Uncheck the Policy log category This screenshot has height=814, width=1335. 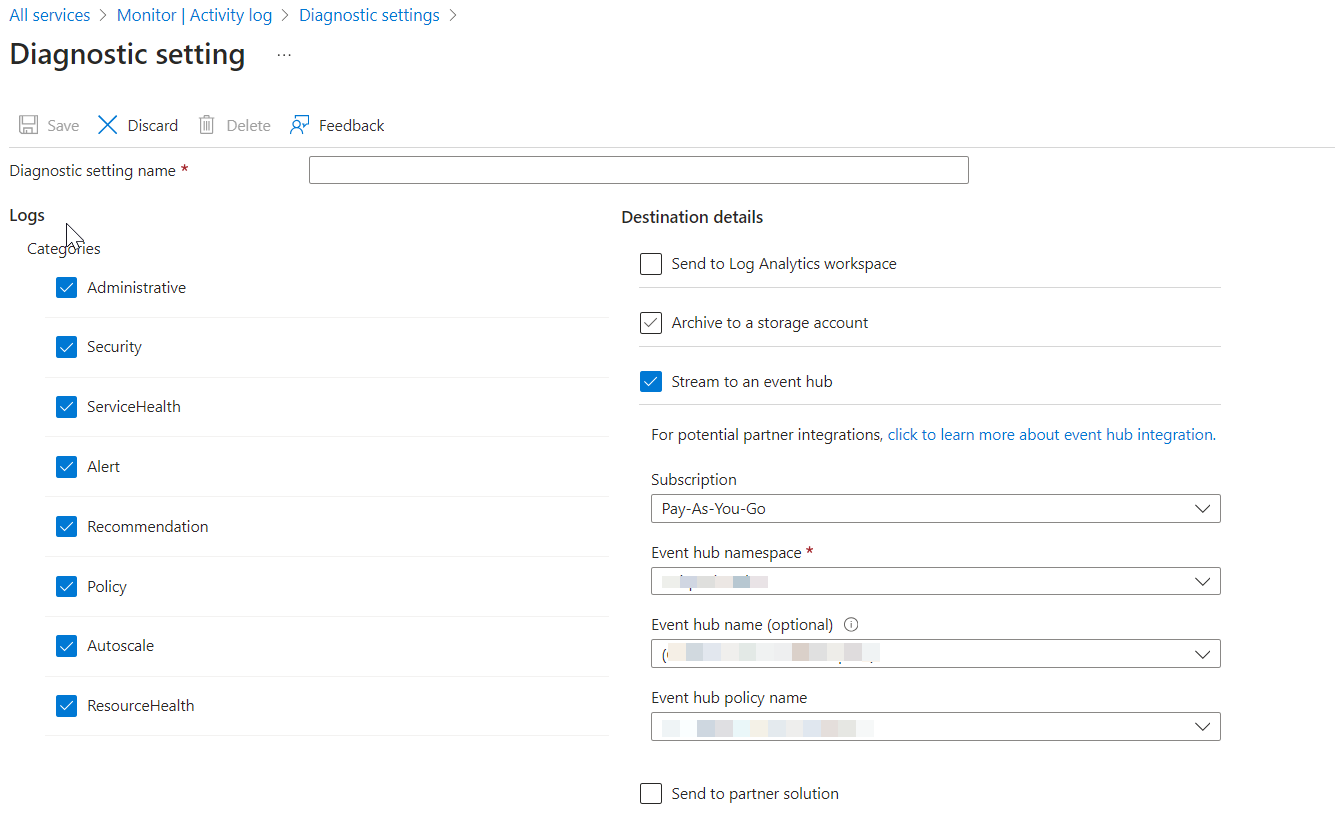(66, 587)
